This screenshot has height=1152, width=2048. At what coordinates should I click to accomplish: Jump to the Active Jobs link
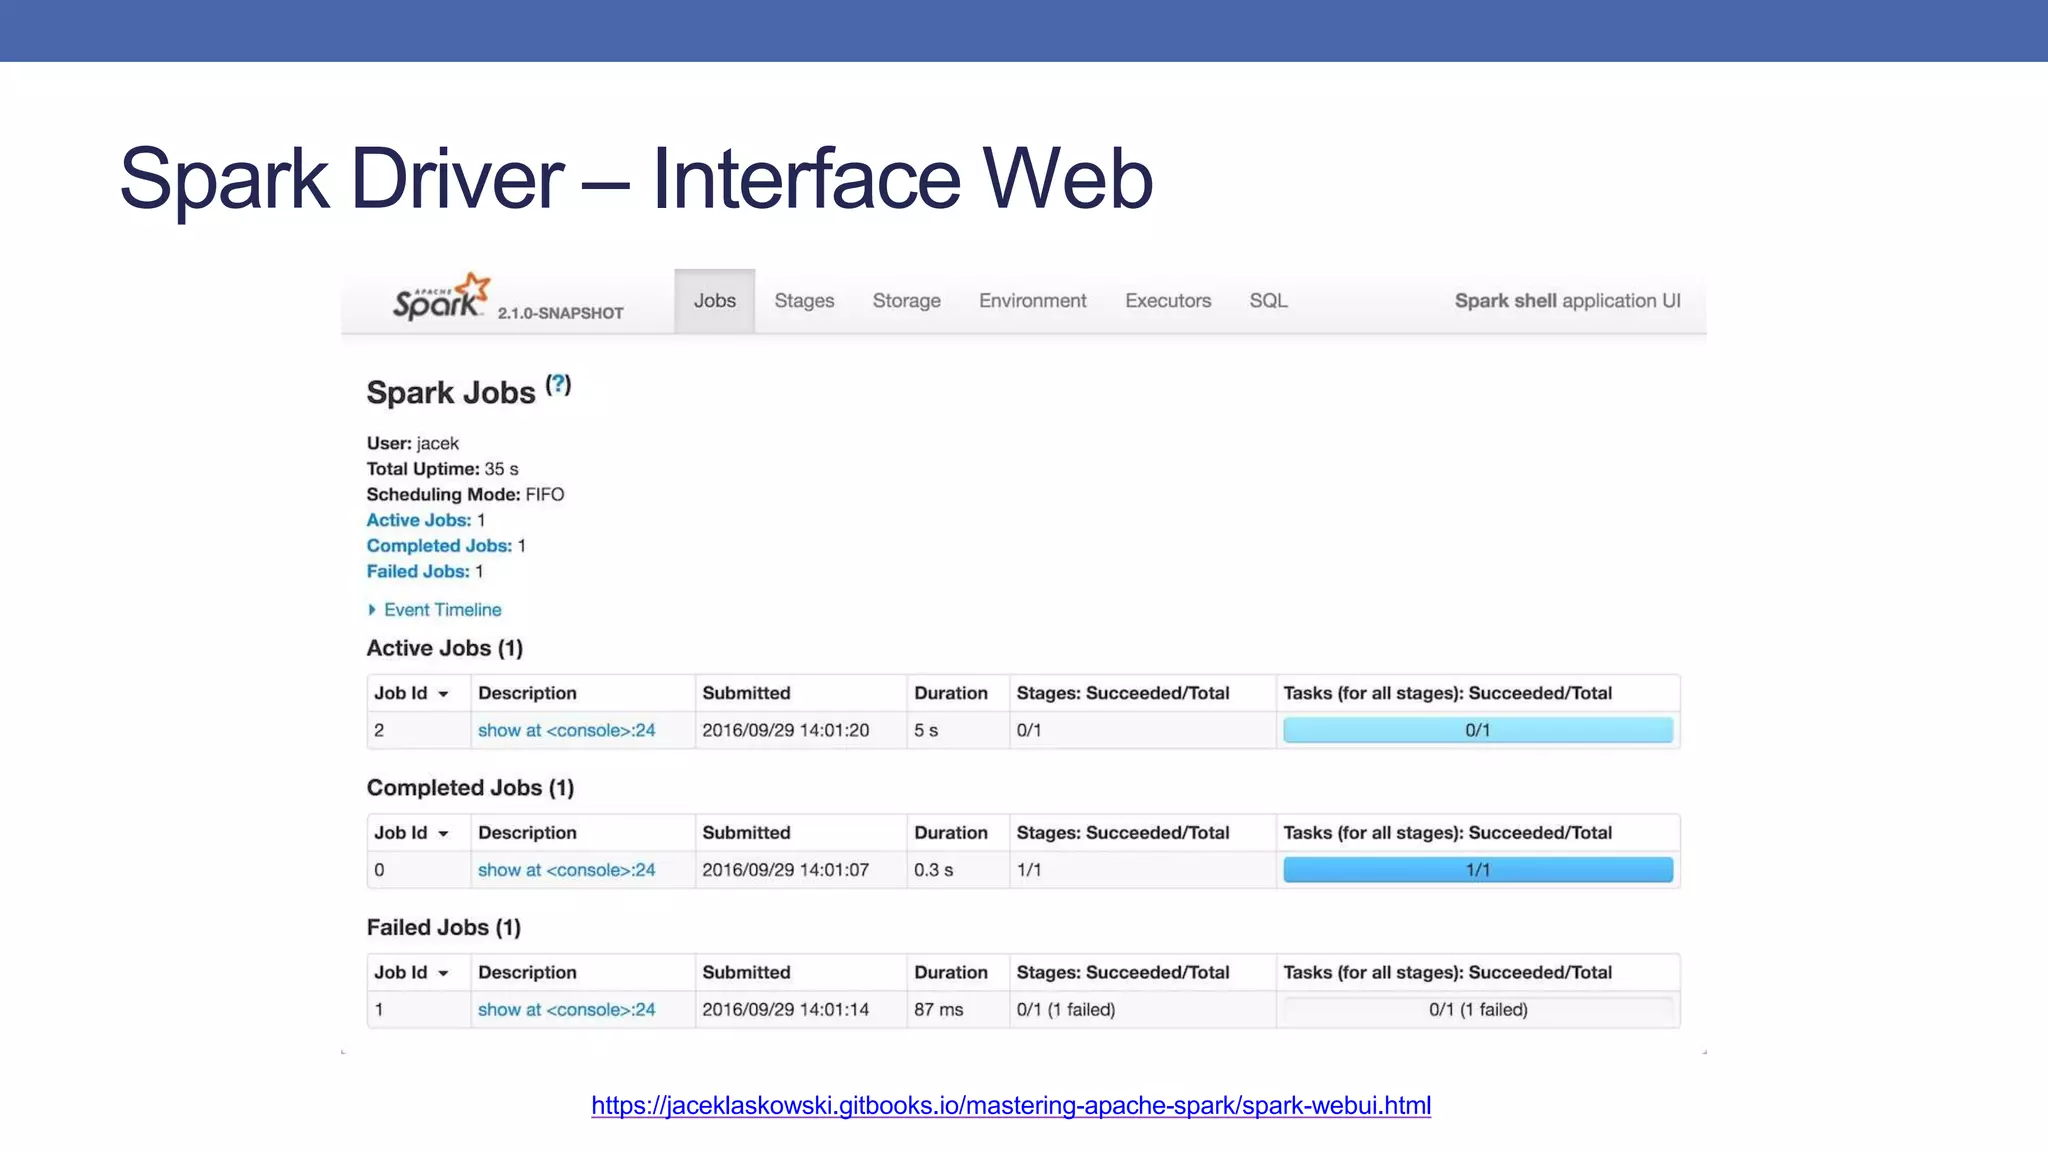(419, 520)
